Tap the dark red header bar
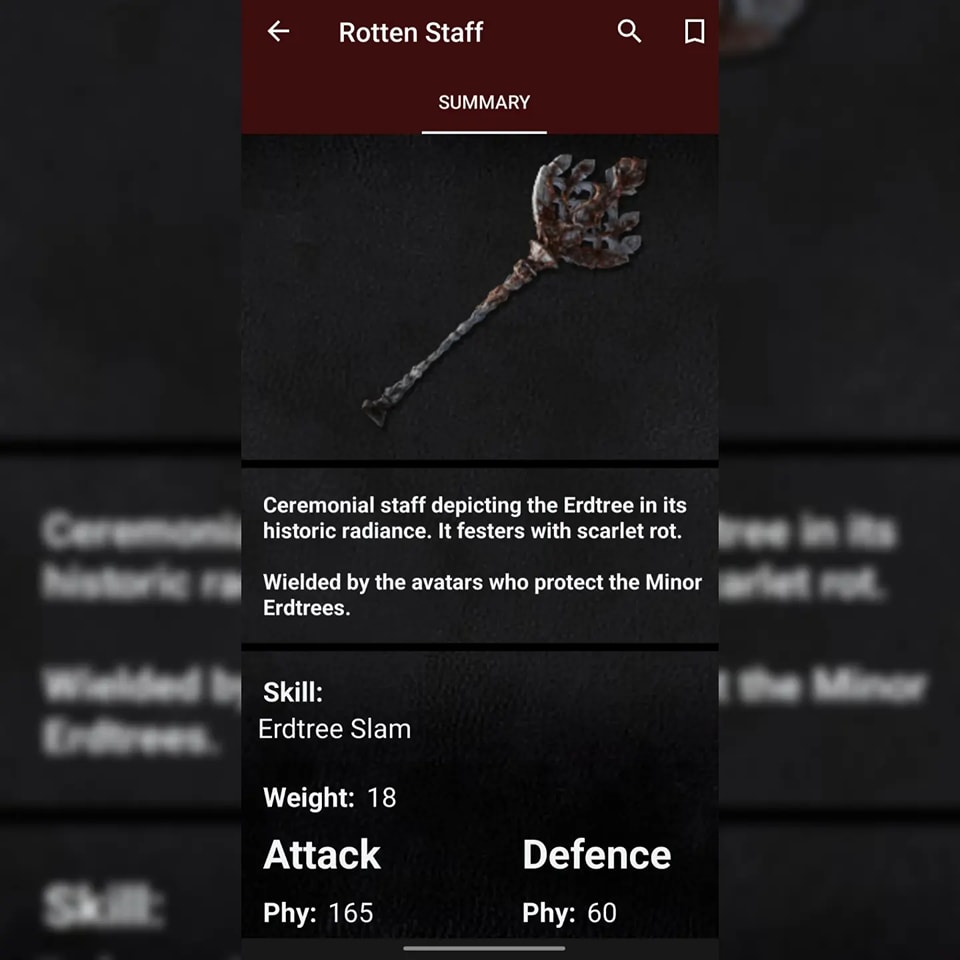 [x=480, y=67]
